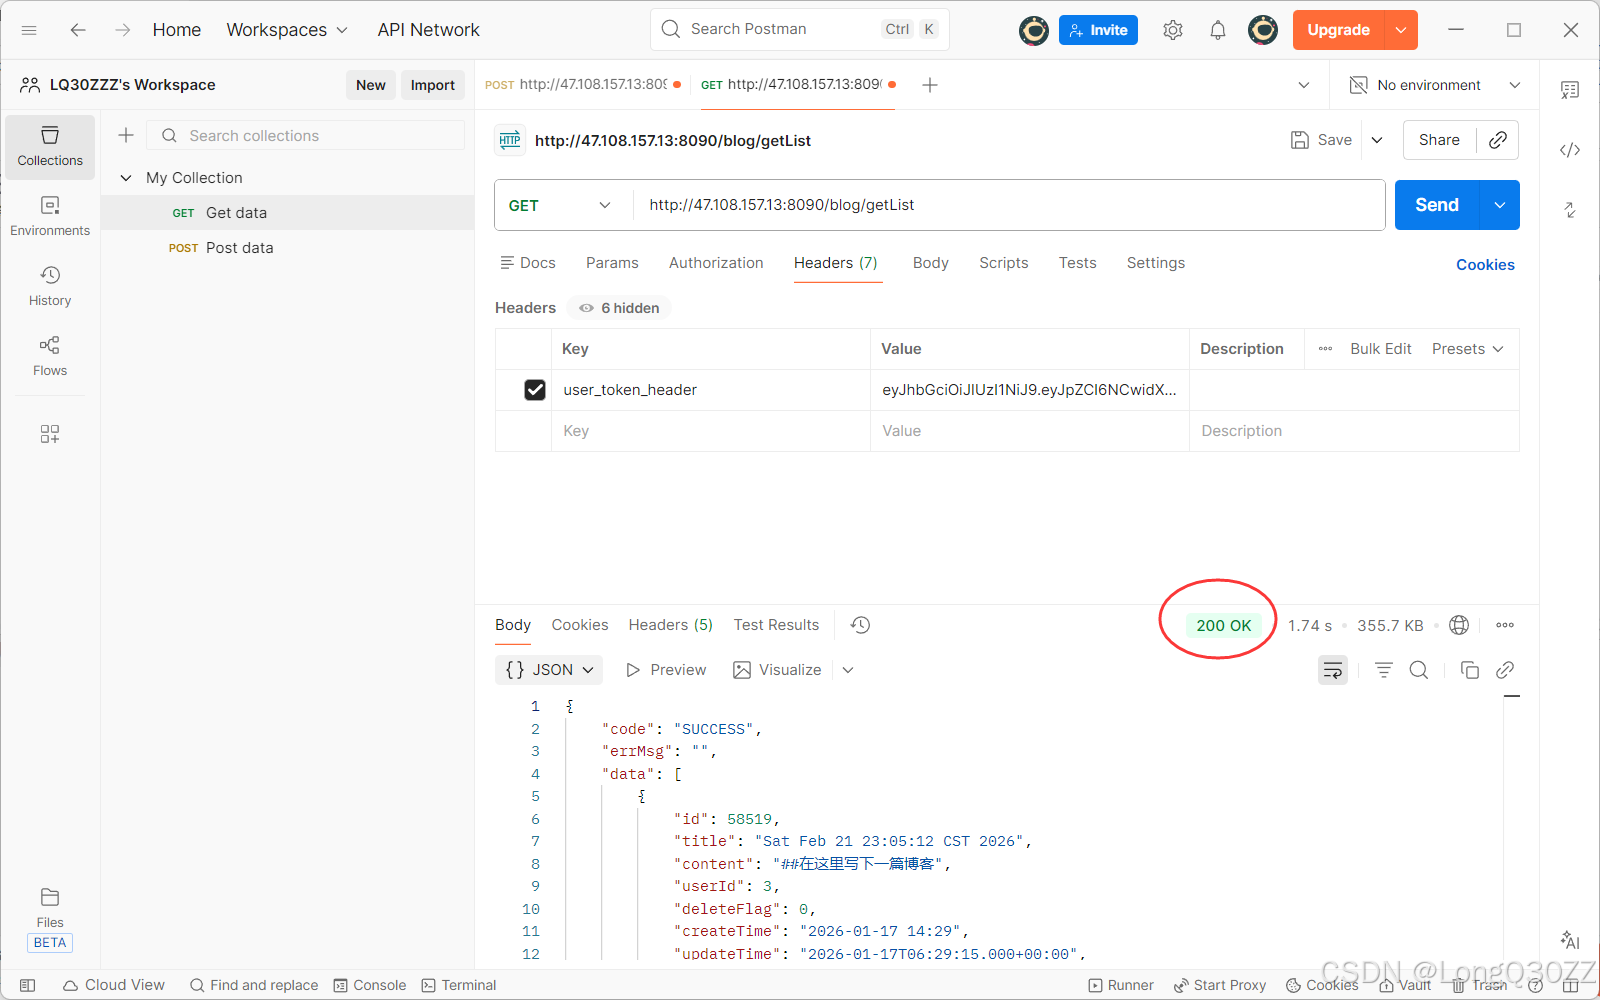Viewport: 1600px width, 1000px height.
Task: Open the settings gear icon
Action: [x=1173, y=30]
